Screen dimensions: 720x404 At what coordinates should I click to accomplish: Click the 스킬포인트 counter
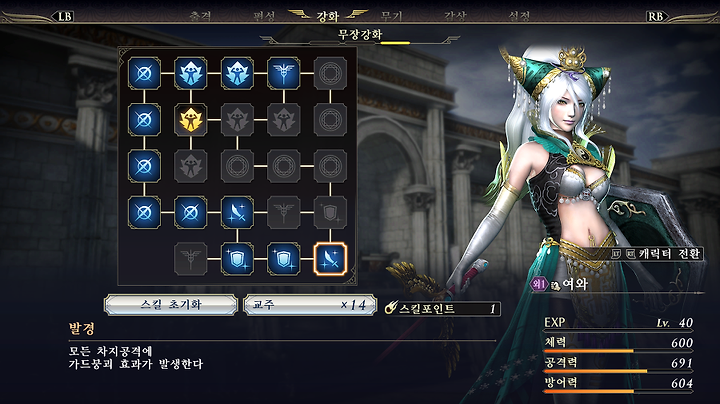443,308
